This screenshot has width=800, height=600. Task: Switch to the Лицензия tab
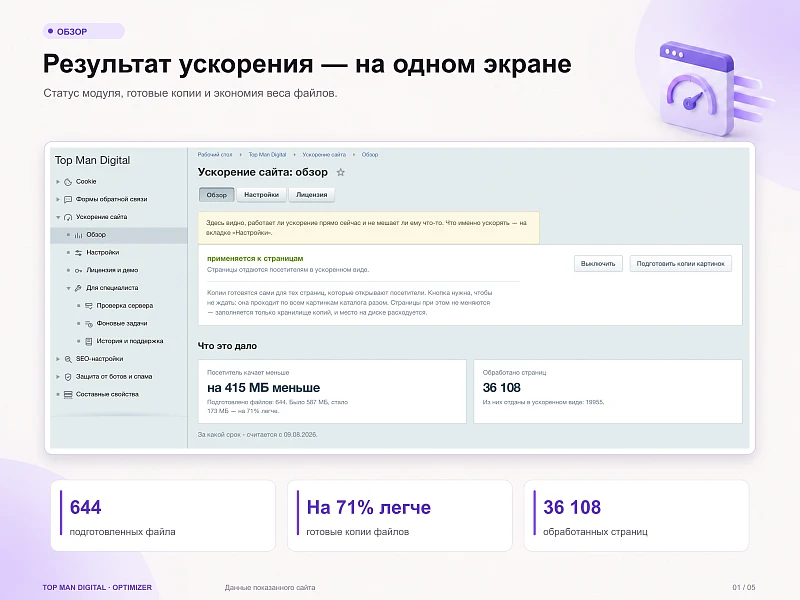(x=311, y=195)
